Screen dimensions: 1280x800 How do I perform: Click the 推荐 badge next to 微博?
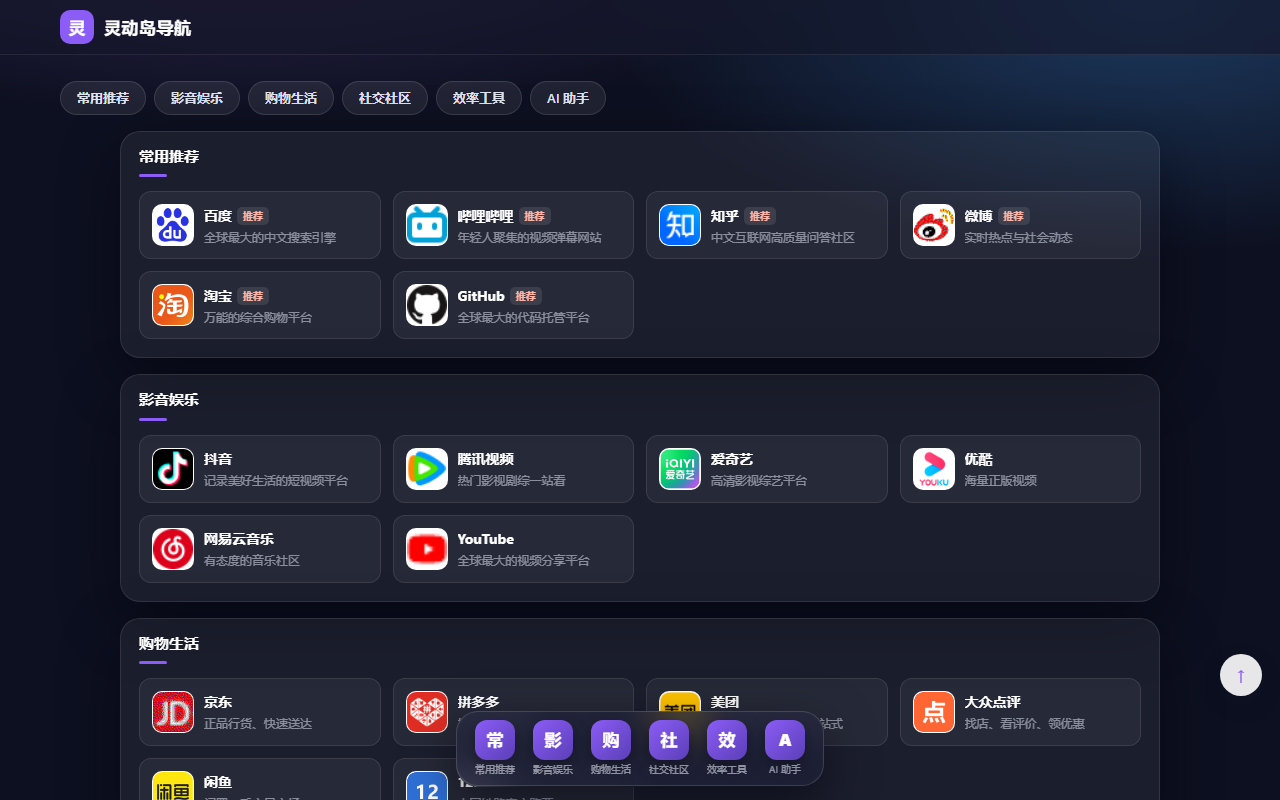pyautogui.click(x=1014, y=216)
